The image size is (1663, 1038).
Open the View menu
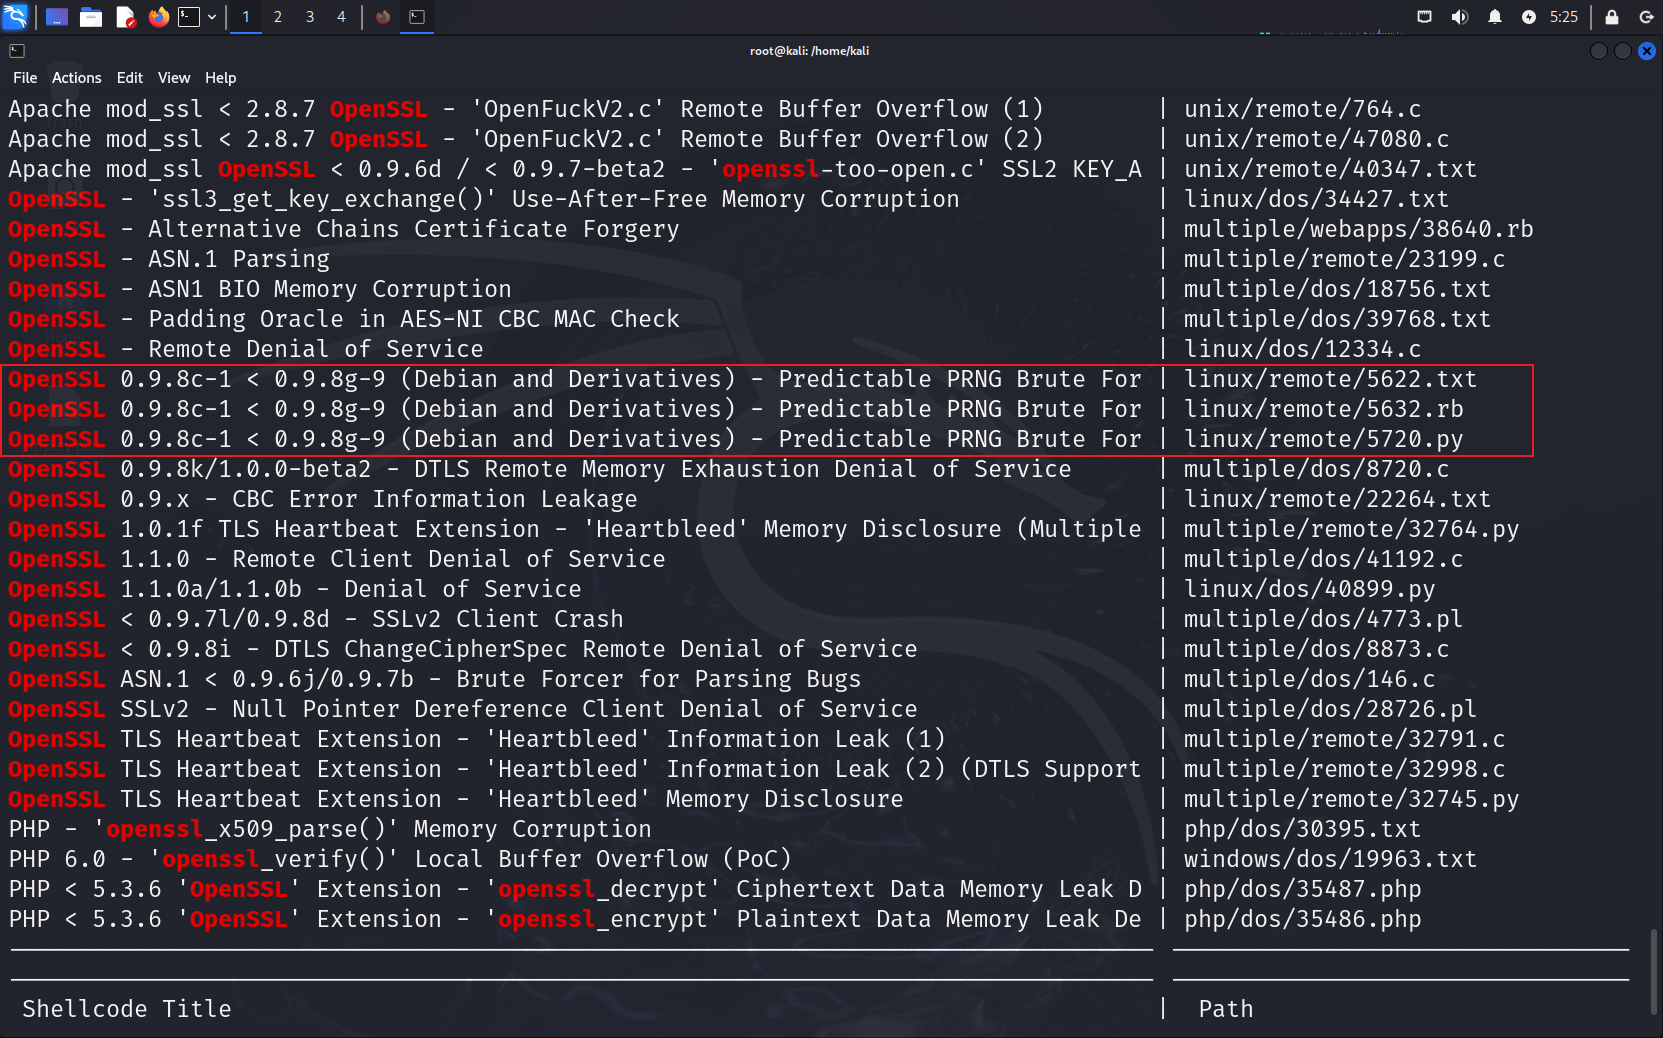click(x=174, y=78)
